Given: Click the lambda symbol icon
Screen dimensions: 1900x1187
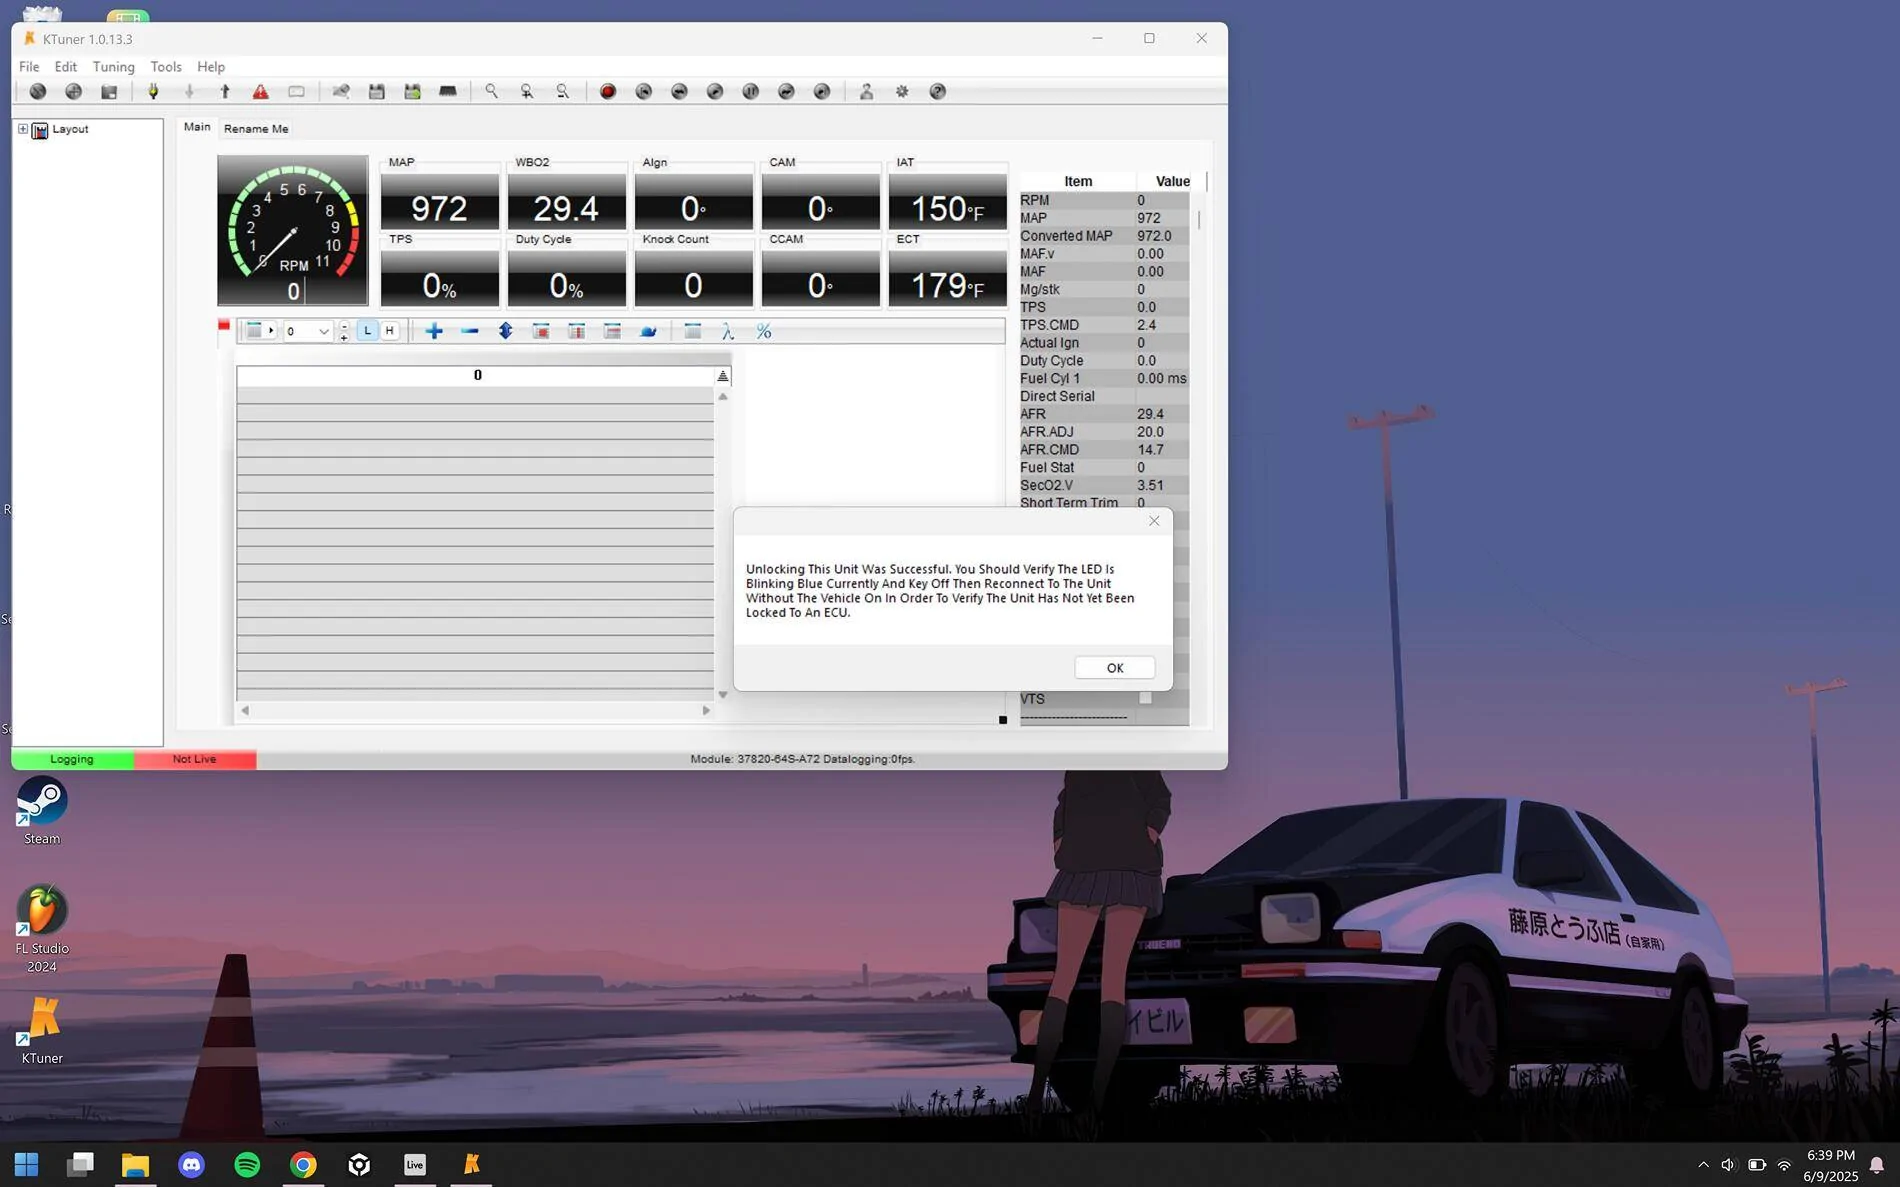Looking at the screenshot, I should [728, 331].
